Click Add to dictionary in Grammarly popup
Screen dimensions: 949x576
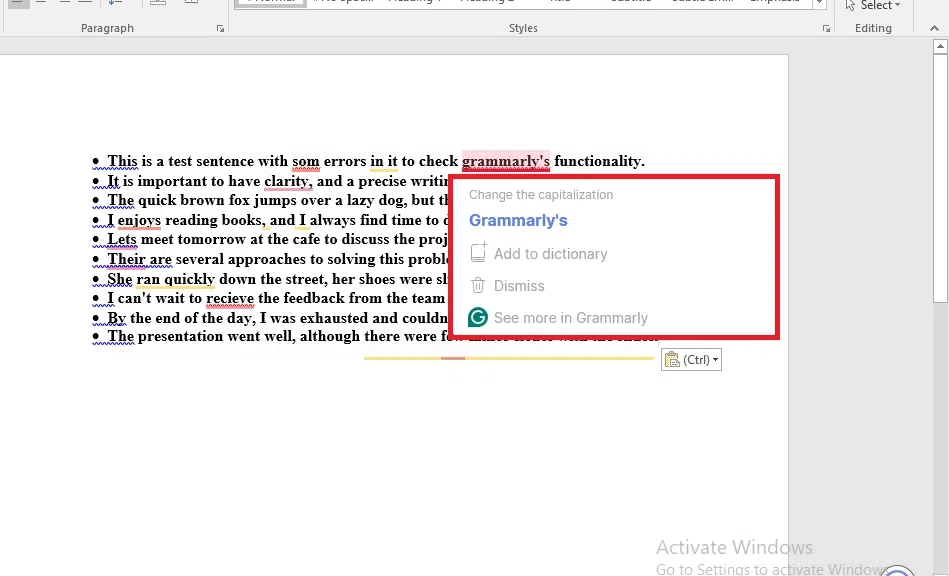click(539, 254)
